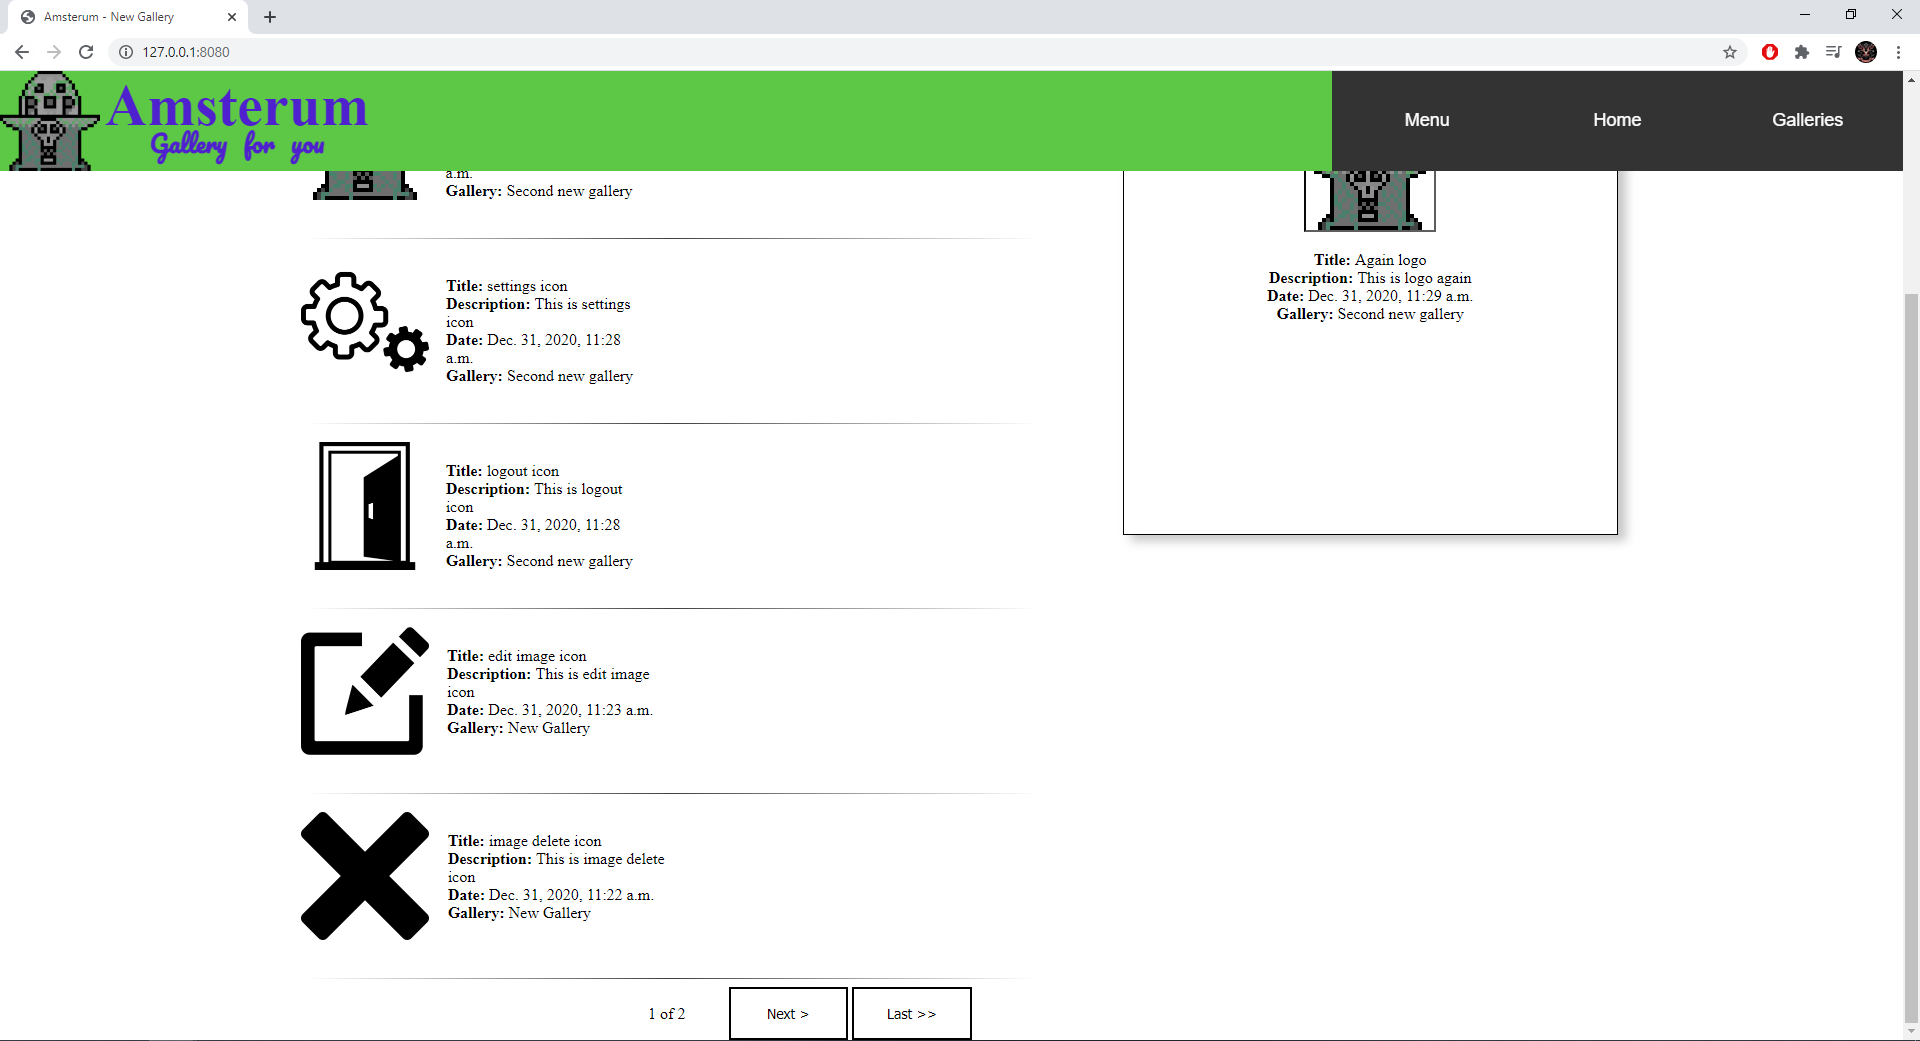Click 'Date: Dec. 31, 2020, 11:22 a.m.' text
The width and height of the screenshot is (1920, 1041).
[x=551, y=895]
